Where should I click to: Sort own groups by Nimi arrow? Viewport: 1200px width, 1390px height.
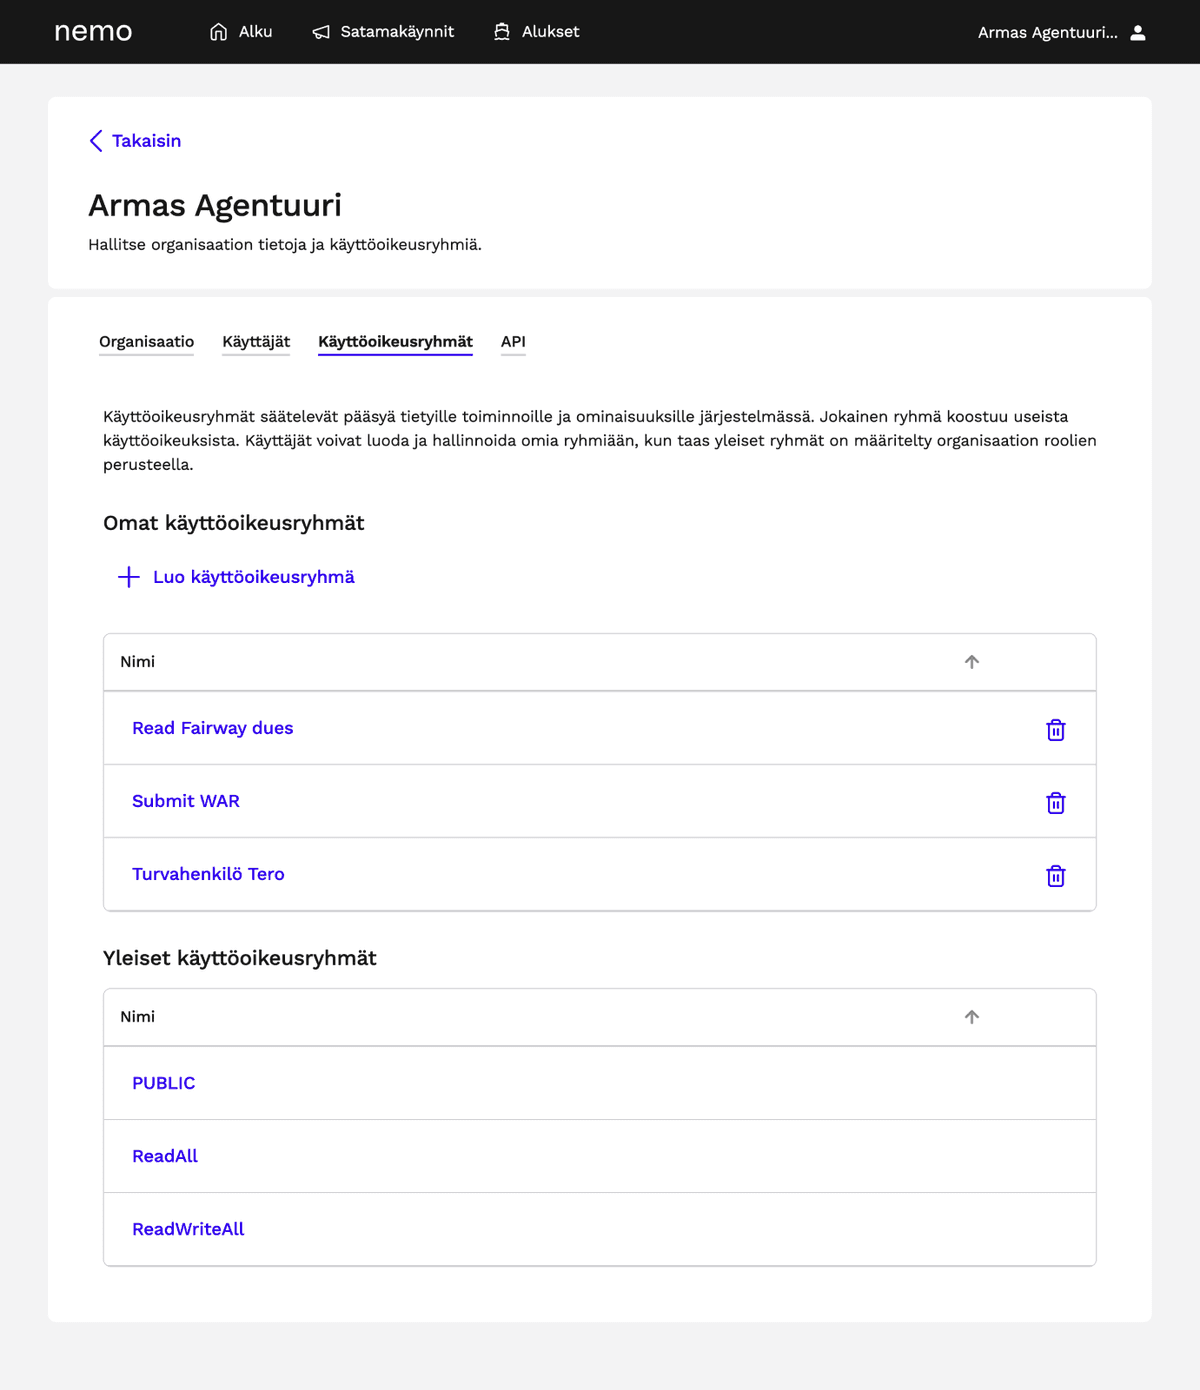(971, 662)
